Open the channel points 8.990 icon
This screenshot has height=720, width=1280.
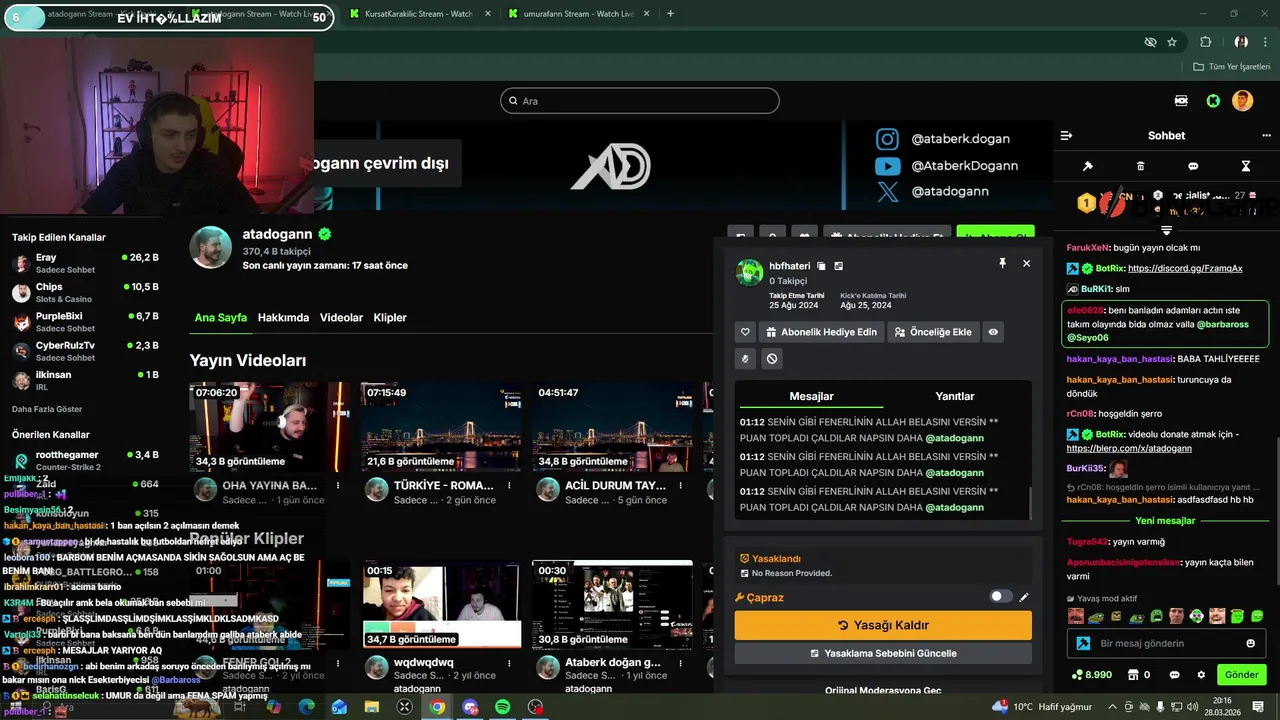[1091, 675]
